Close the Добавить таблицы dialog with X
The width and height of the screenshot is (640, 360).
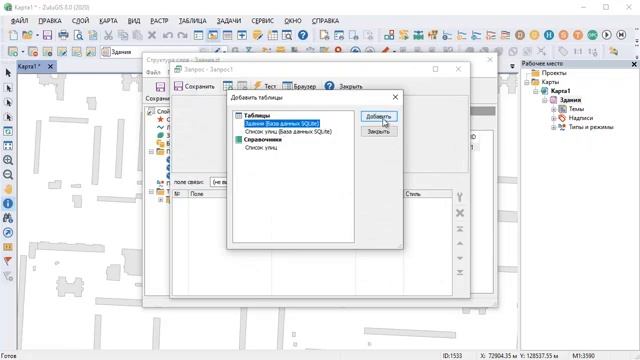tap(395, 97)
